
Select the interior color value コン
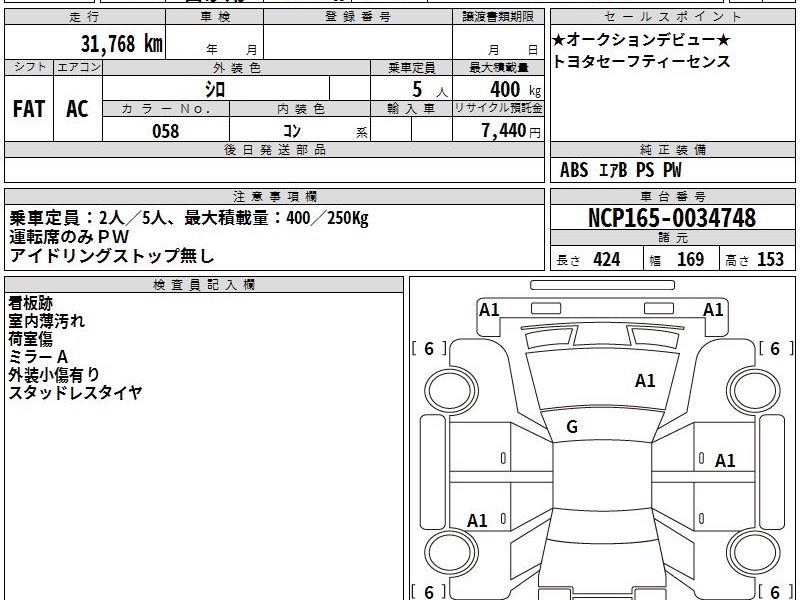tap(292, 131)
